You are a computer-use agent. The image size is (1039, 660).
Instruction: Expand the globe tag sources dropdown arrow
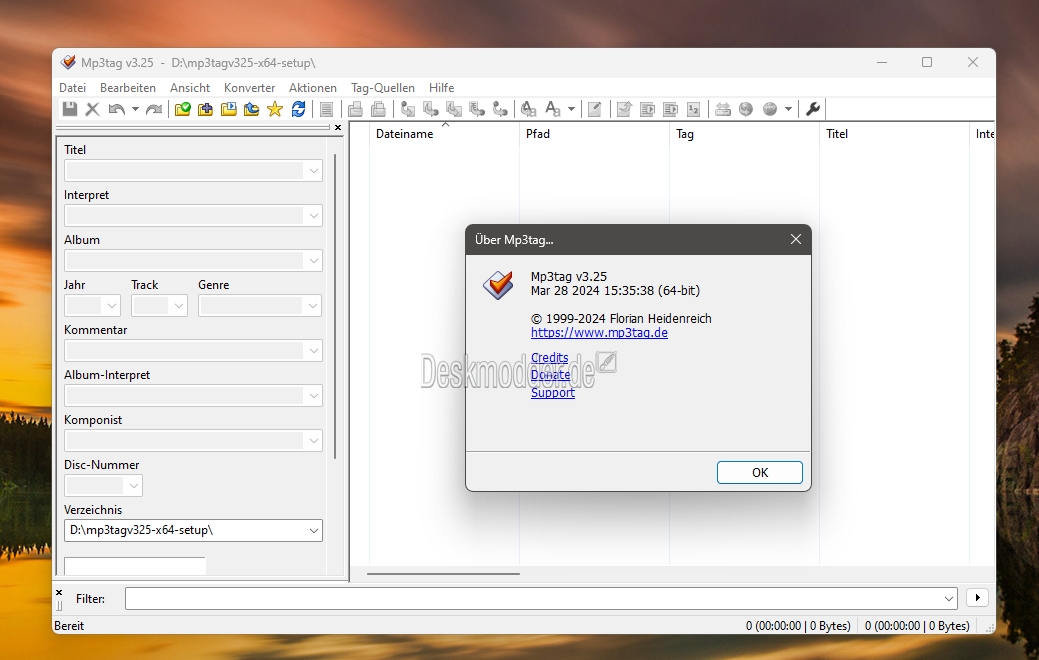pyautogui.click(x=788, y=109)
